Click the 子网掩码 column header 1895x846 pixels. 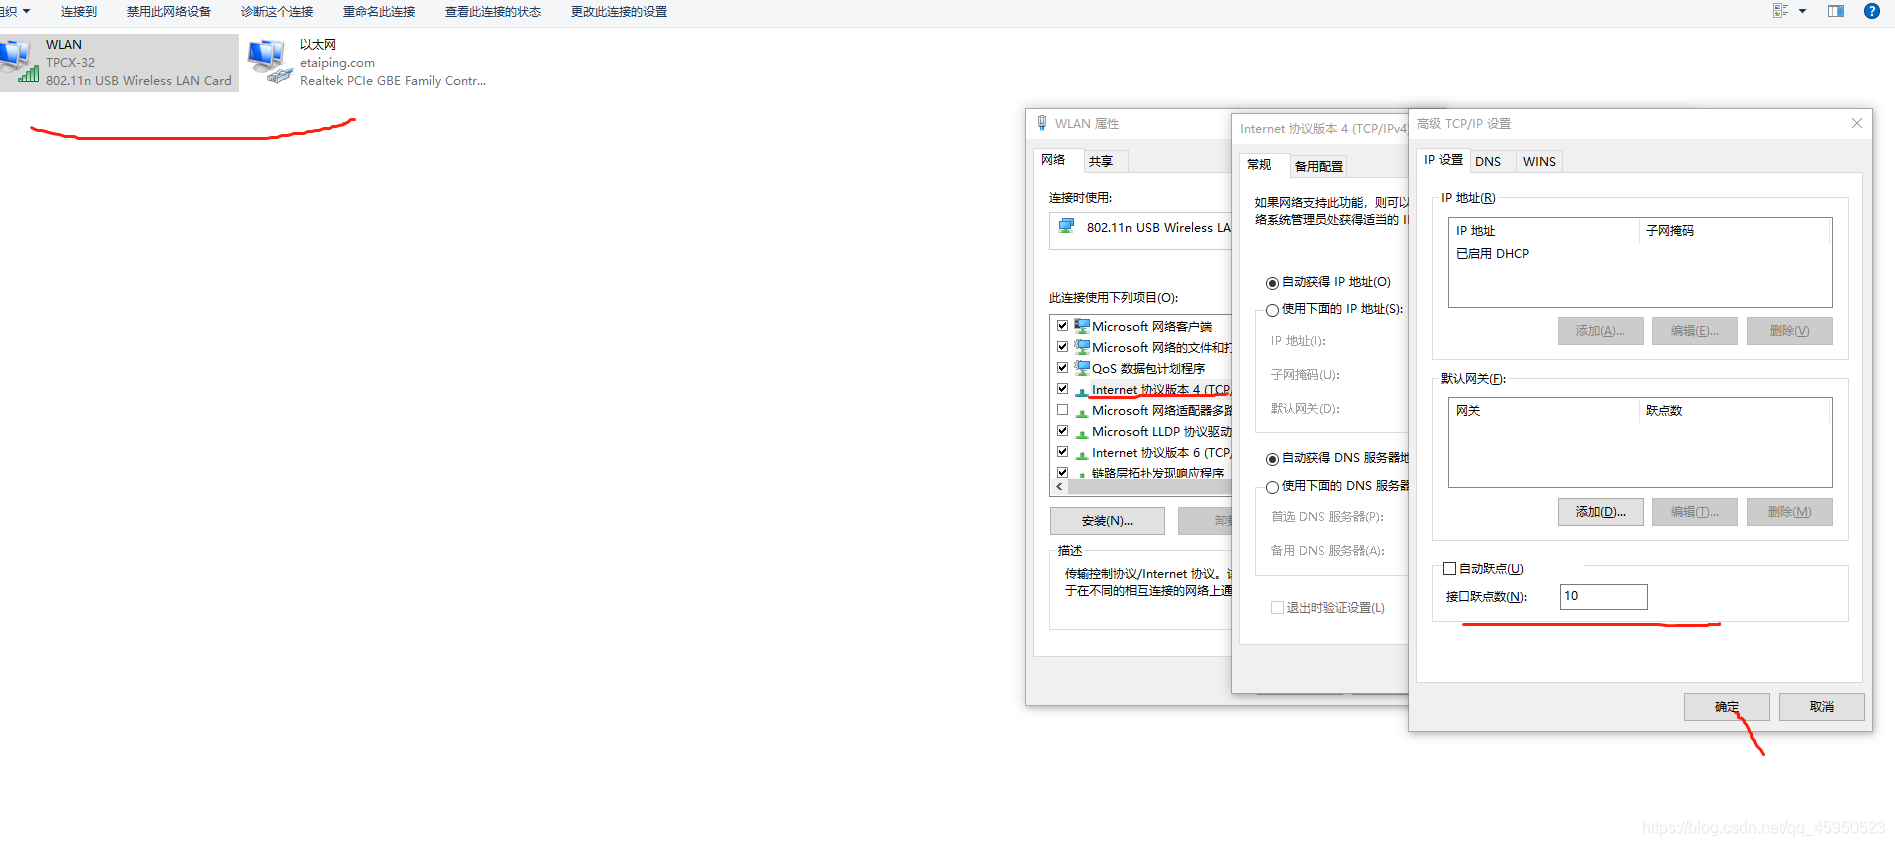(x=1735, y=231)
